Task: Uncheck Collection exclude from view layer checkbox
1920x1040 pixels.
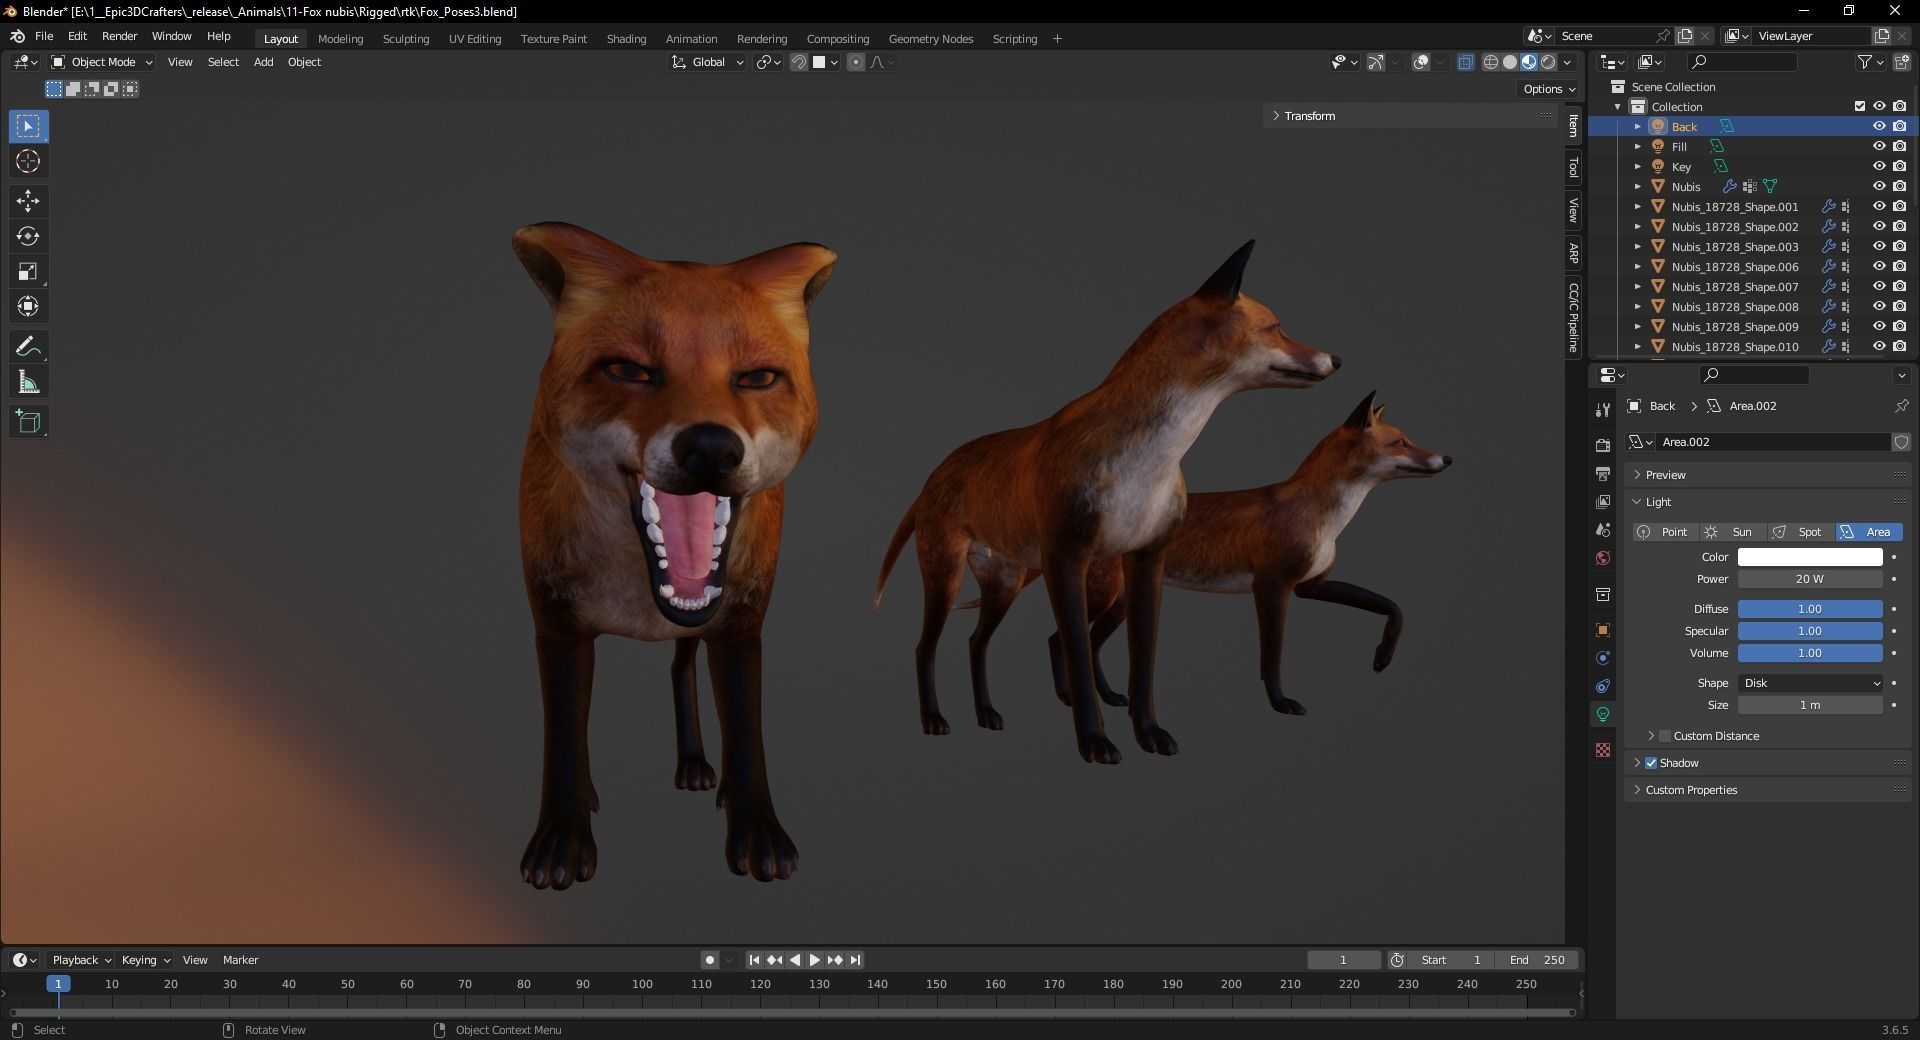Action: click(1860, 106)
